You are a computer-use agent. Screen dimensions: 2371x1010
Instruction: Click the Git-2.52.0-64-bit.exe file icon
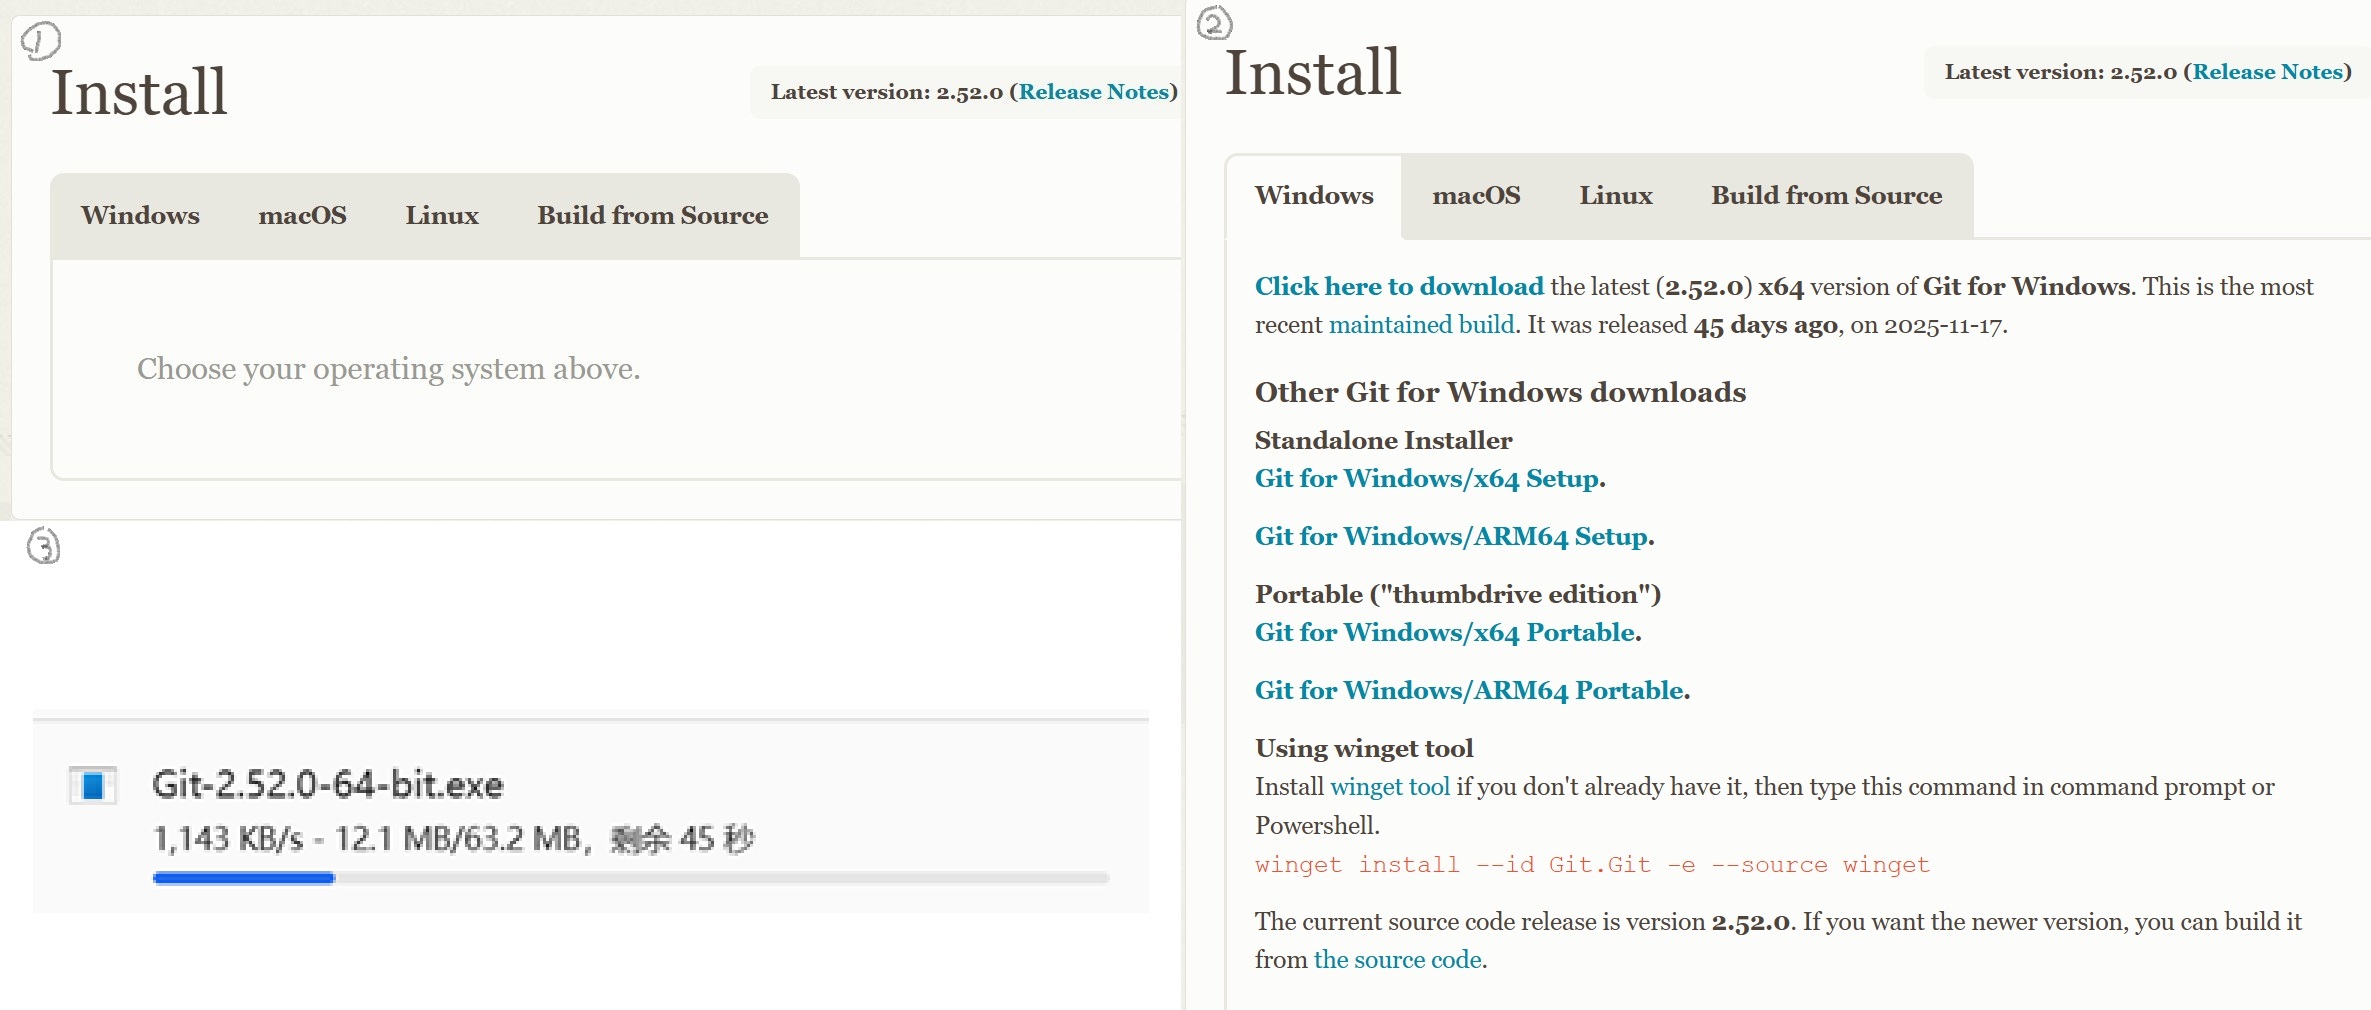coord(93,785)
